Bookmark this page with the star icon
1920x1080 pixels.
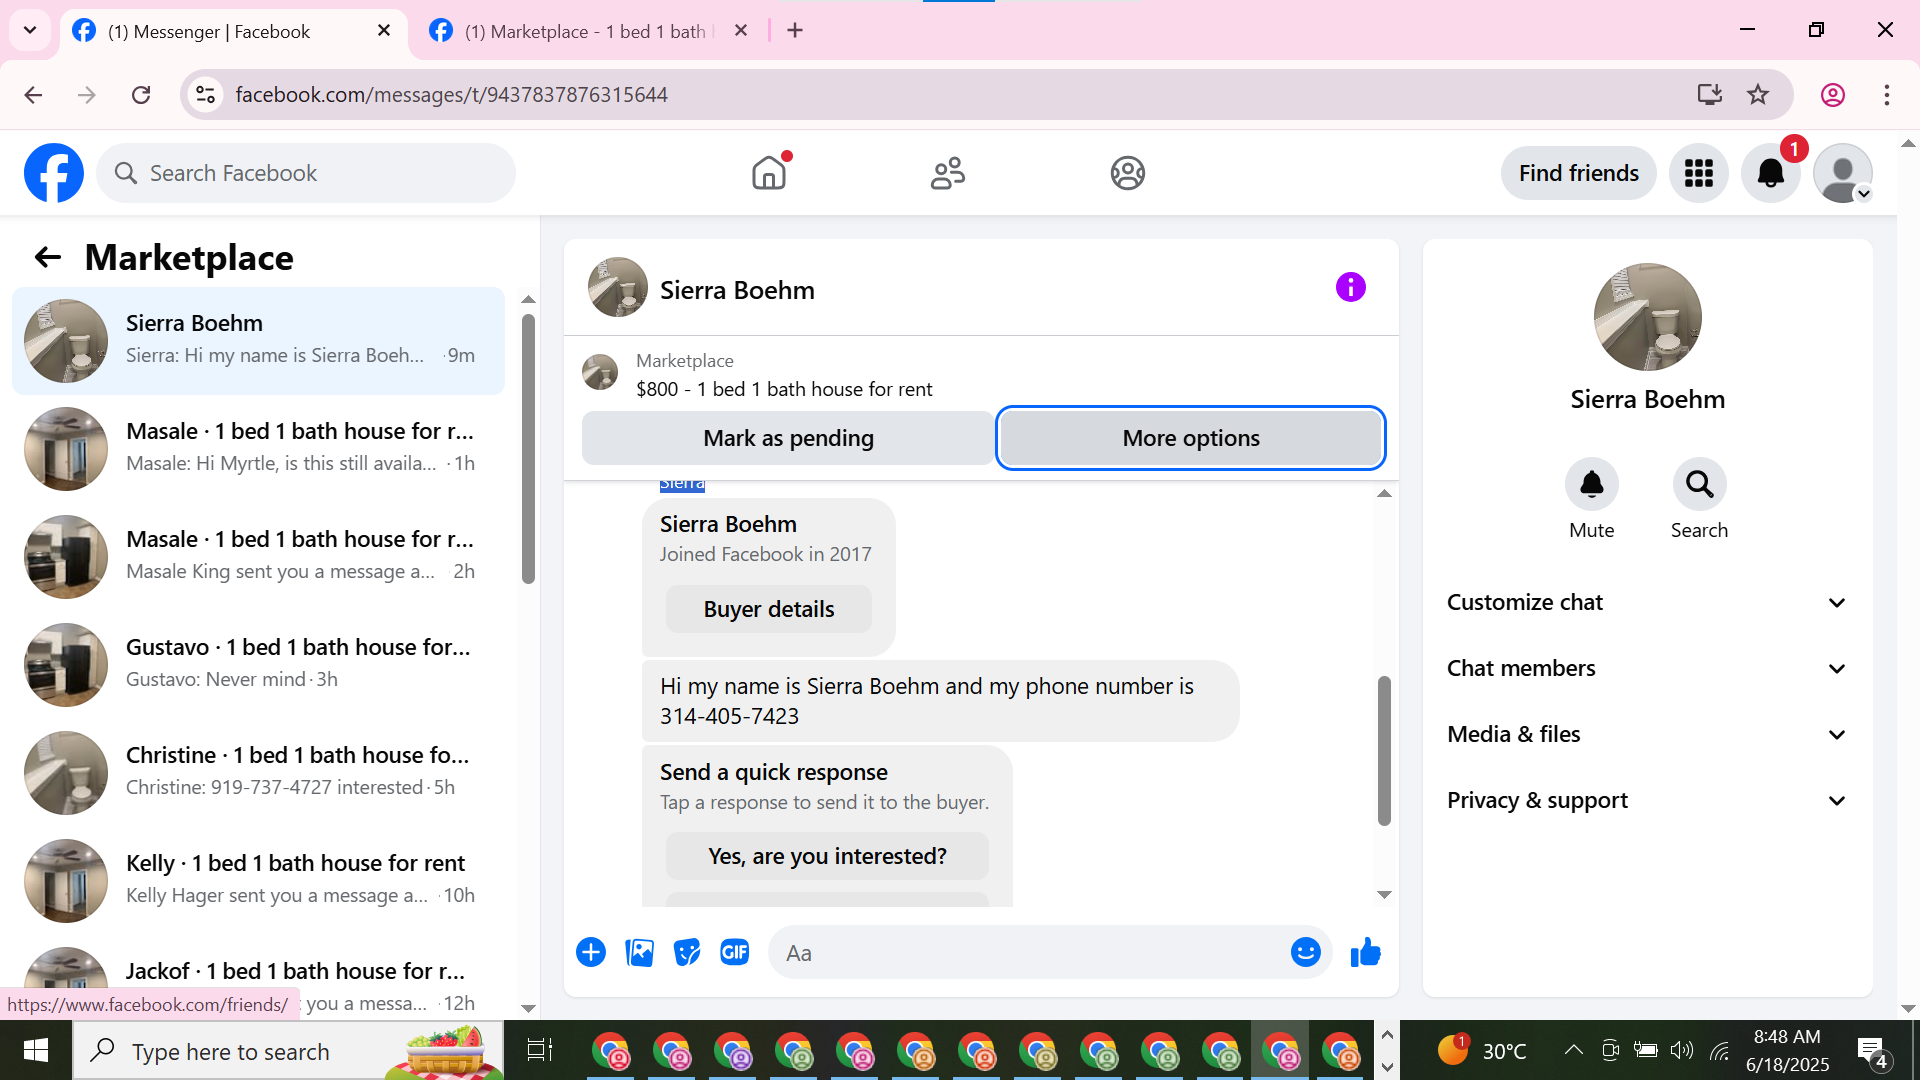click(1758, 94)
